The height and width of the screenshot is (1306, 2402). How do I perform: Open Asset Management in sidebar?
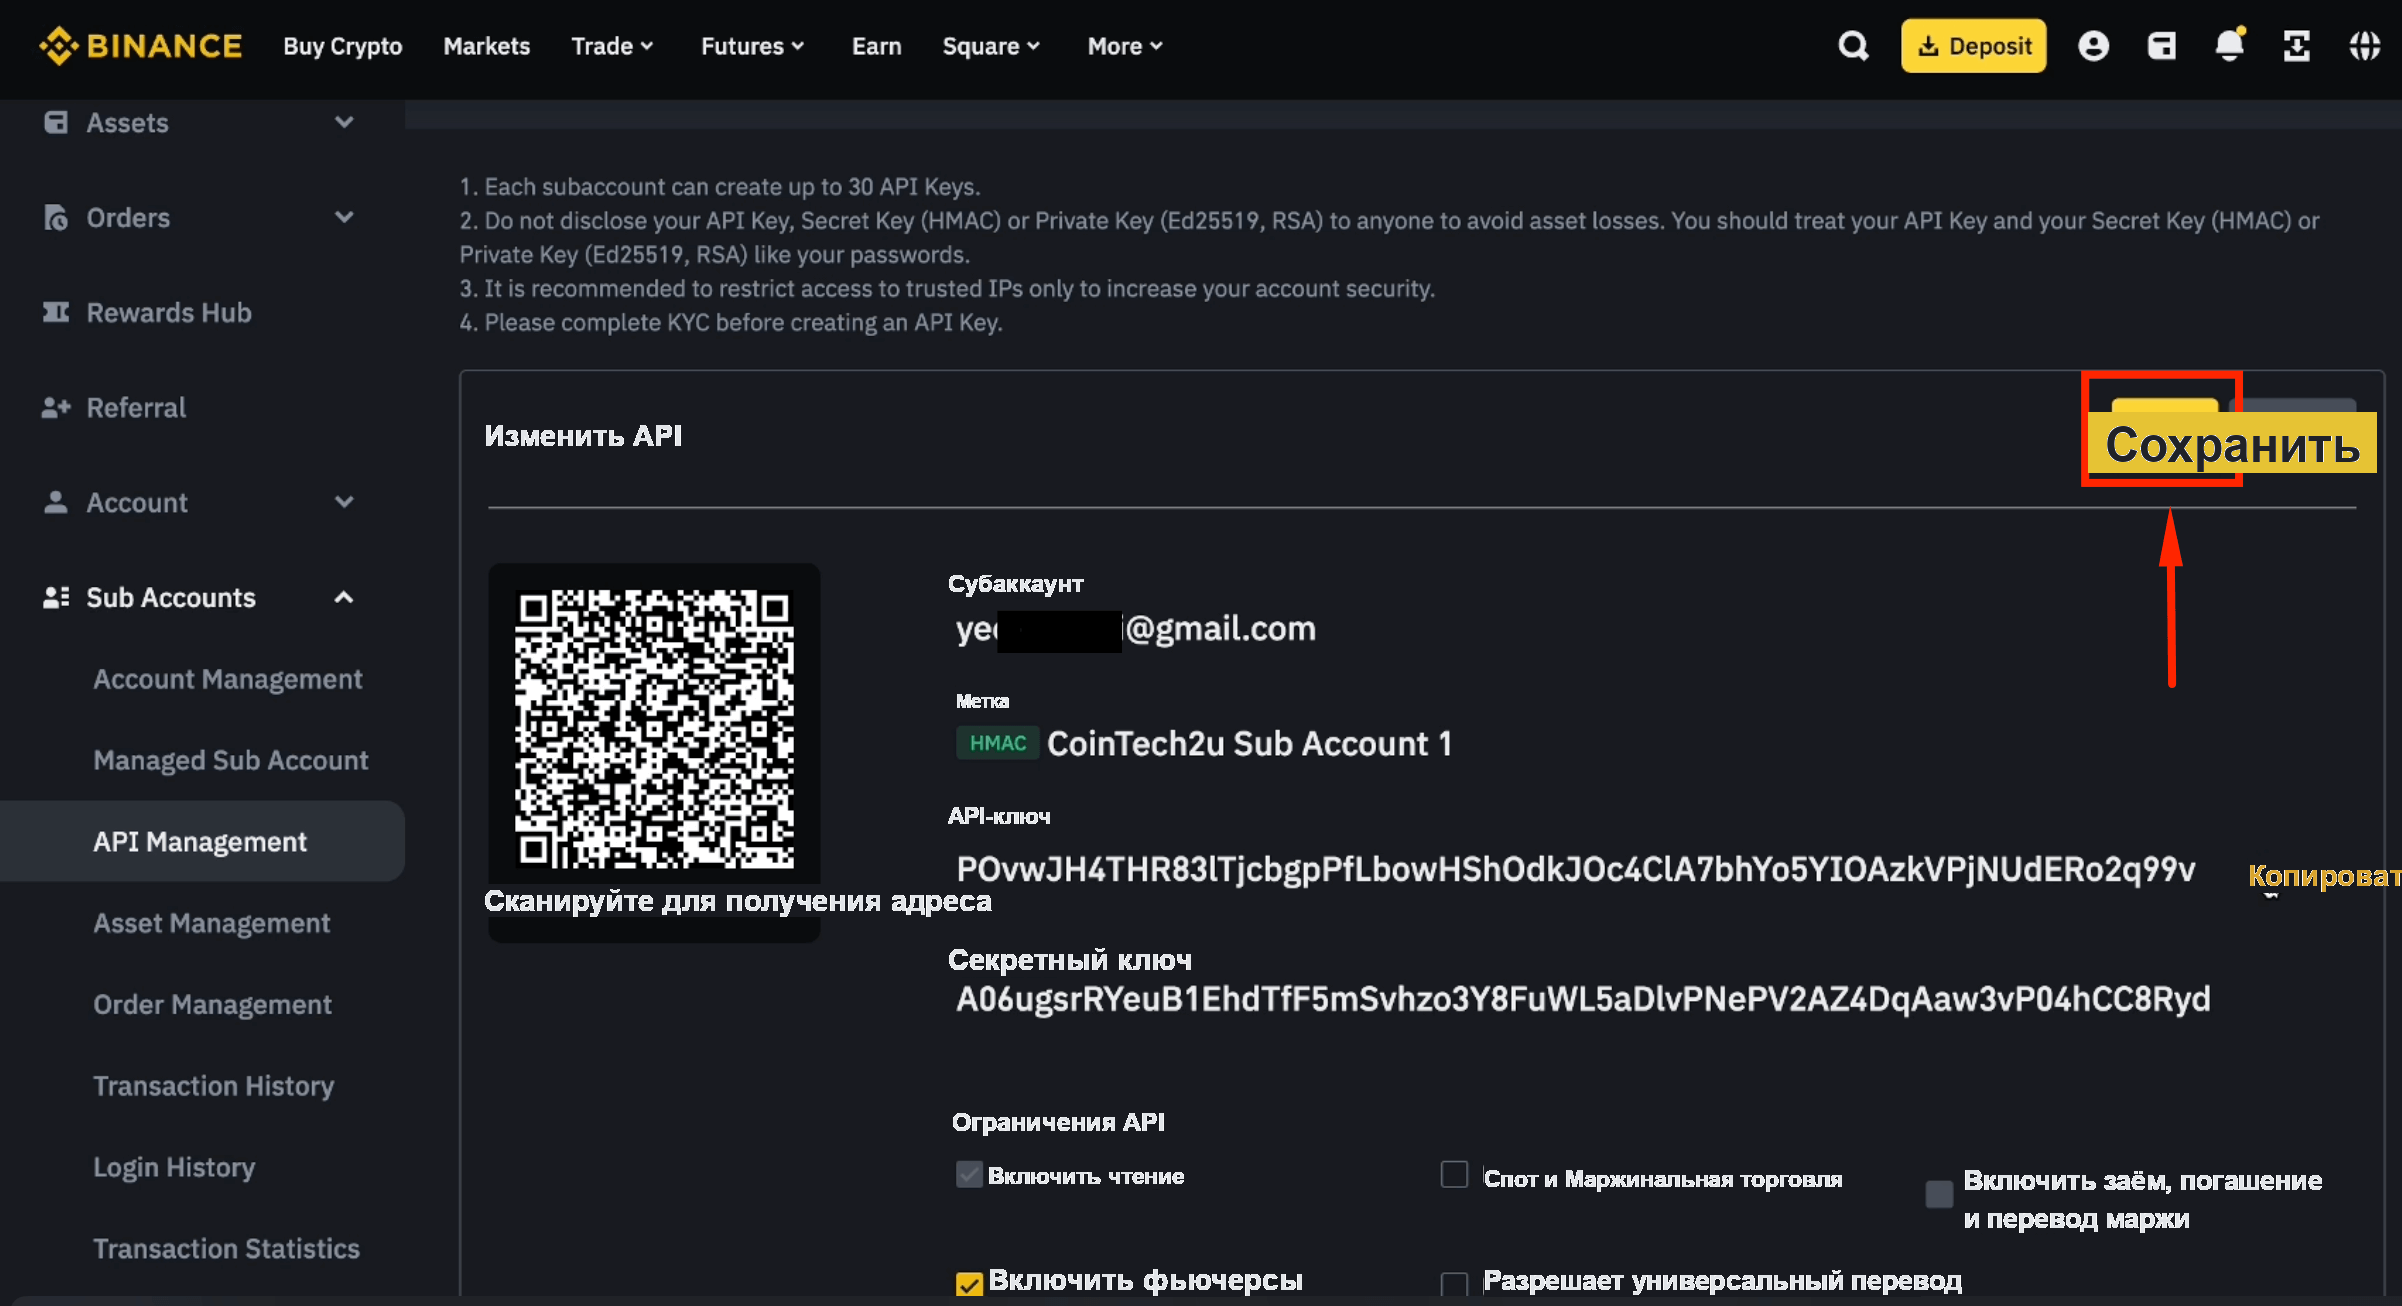(212, 923)
